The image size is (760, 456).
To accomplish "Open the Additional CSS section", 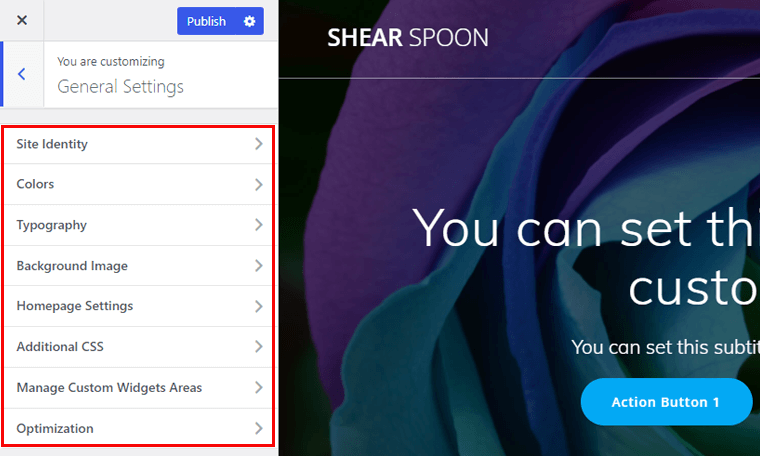I will coord(139,346).
